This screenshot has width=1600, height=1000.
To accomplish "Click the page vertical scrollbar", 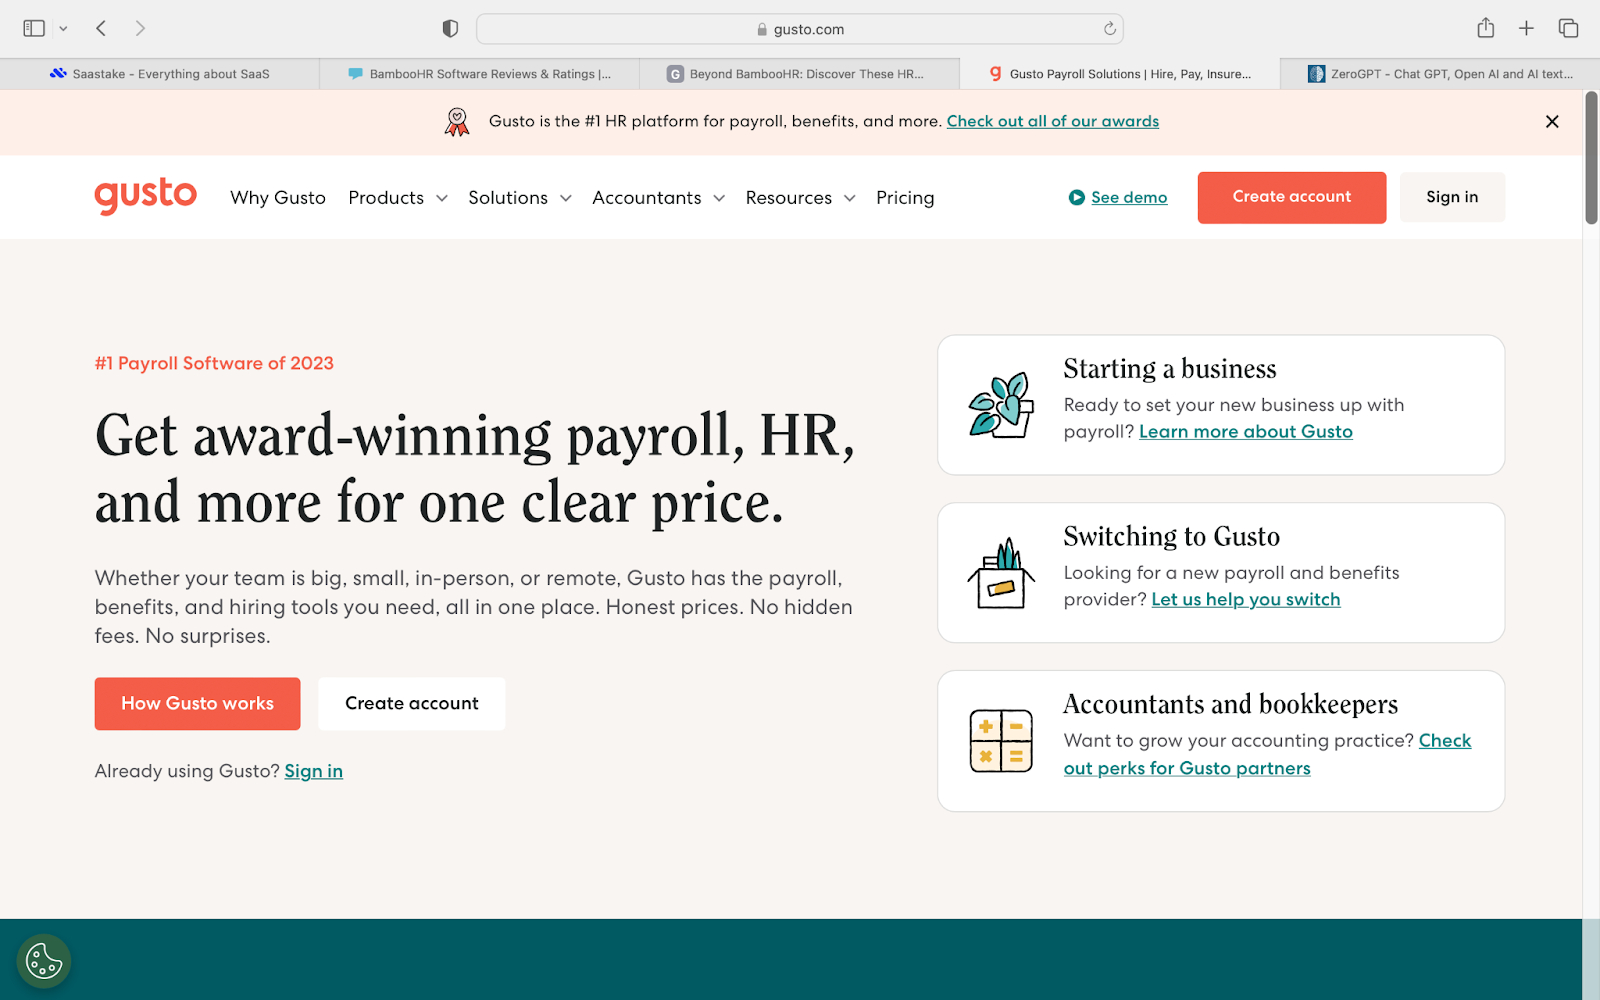I will [x=1591, y=158].
